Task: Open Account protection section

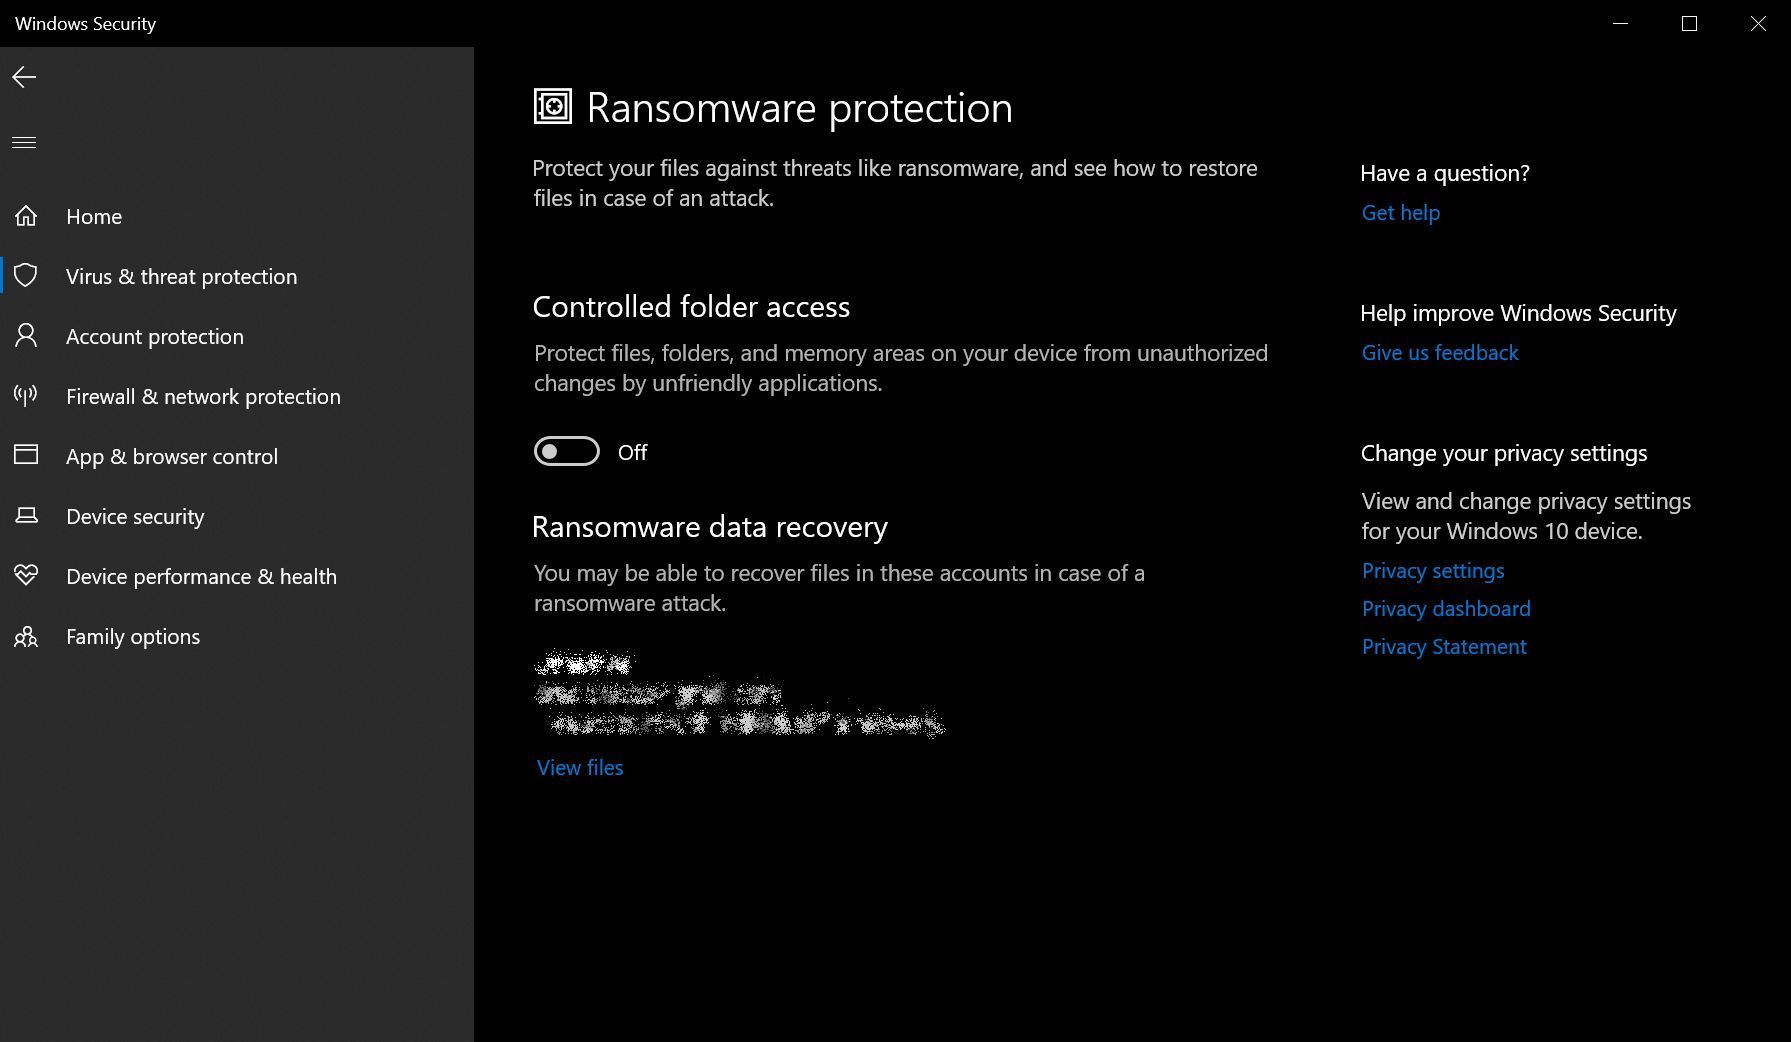Action: coord(237,336)
